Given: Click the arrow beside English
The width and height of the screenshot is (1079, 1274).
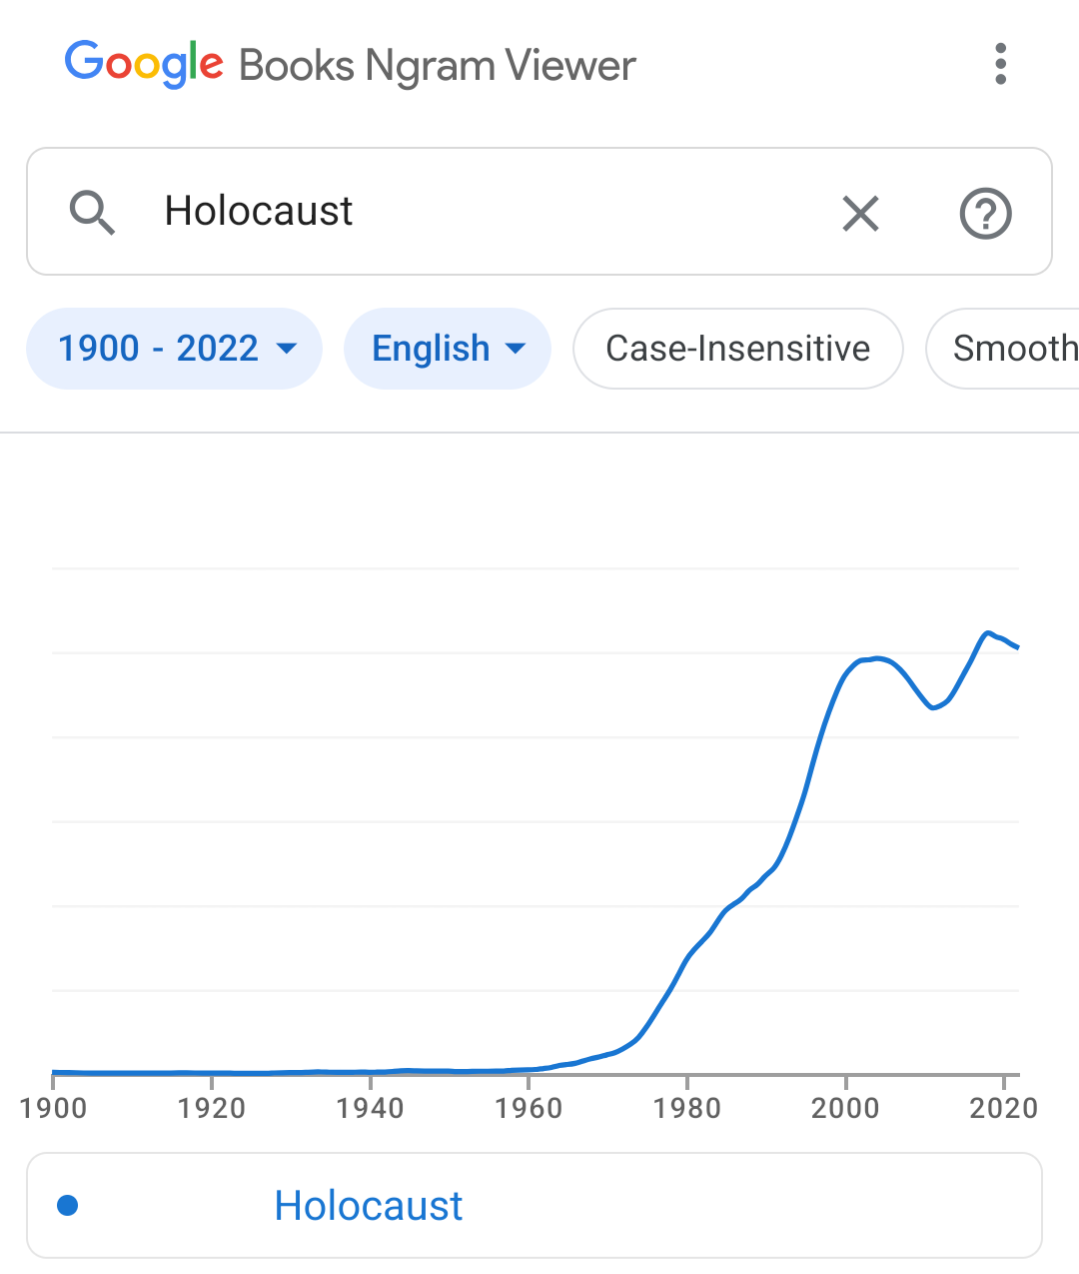Looking at the screenshot, I should (516, 349).
